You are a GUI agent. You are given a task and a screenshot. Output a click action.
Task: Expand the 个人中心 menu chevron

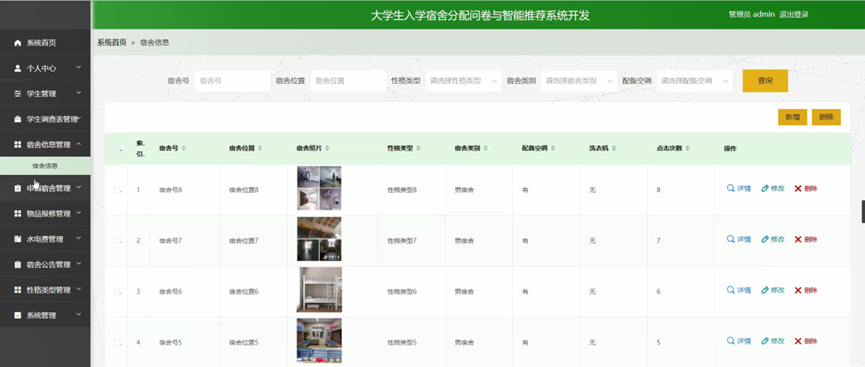(79, 67)
